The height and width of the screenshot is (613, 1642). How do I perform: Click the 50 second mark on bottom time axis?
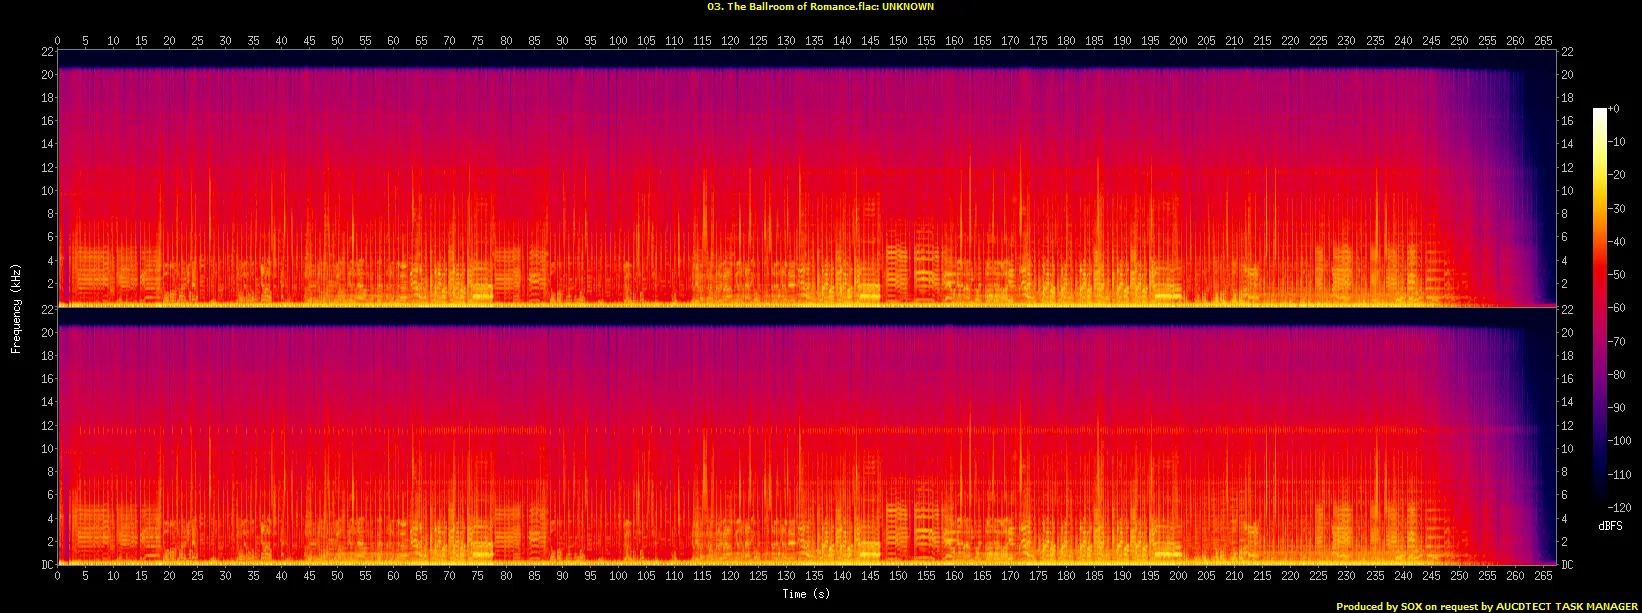click(x=338, y=578)
